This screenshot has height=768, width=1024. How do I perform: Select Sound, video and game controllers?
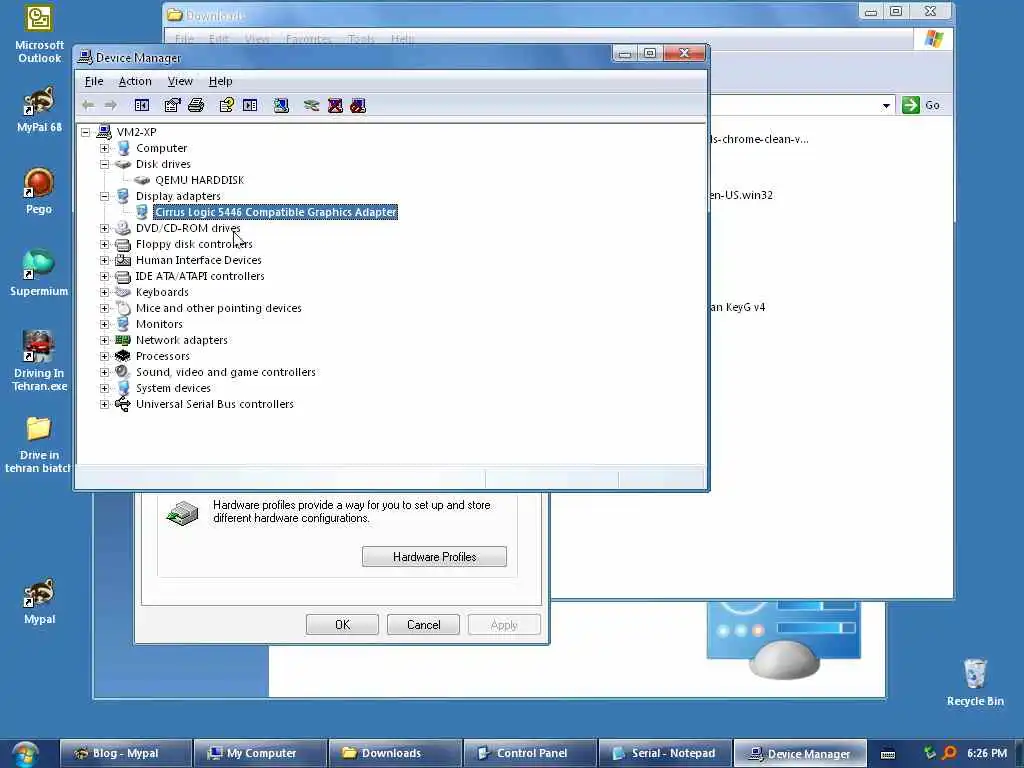pyautogui.click(x=226, y=372)
